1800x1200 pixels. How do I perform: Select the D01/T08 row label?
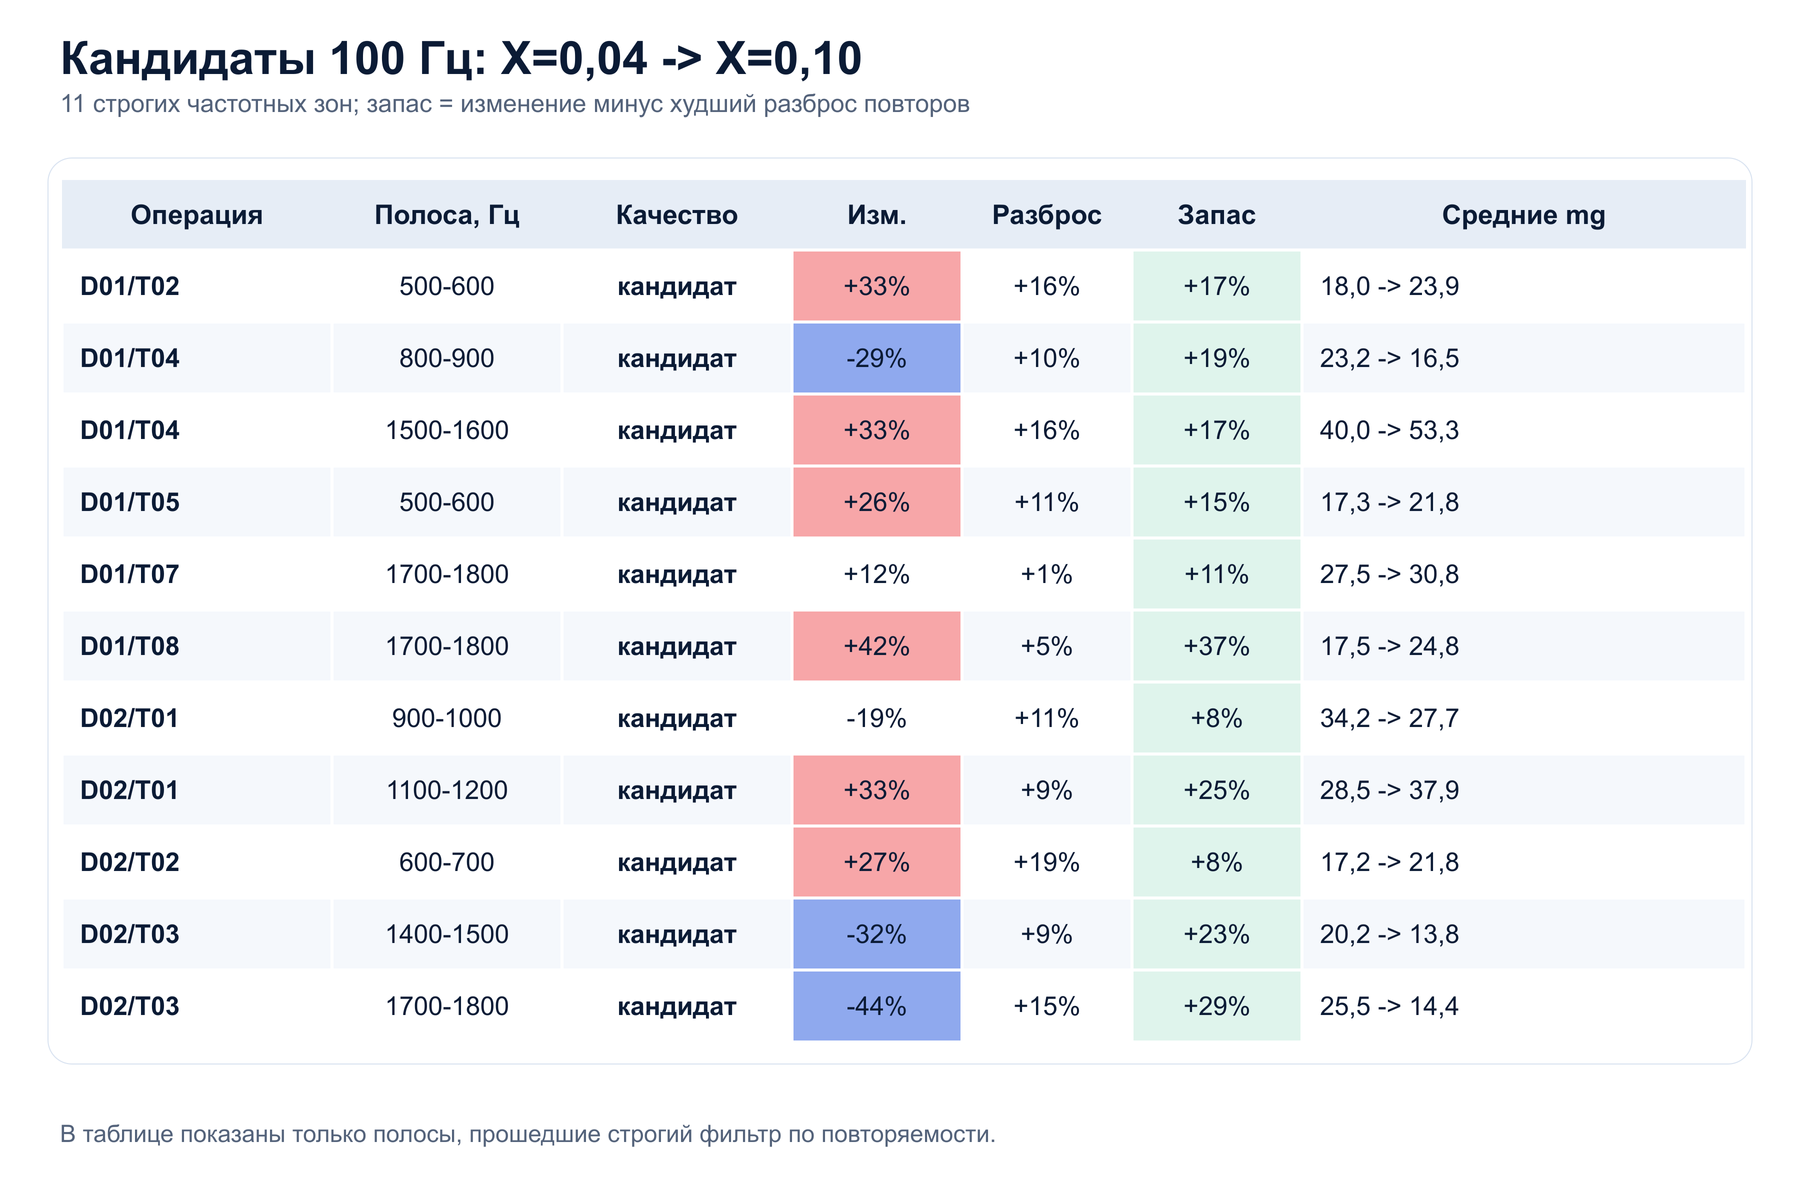(130, 647)
